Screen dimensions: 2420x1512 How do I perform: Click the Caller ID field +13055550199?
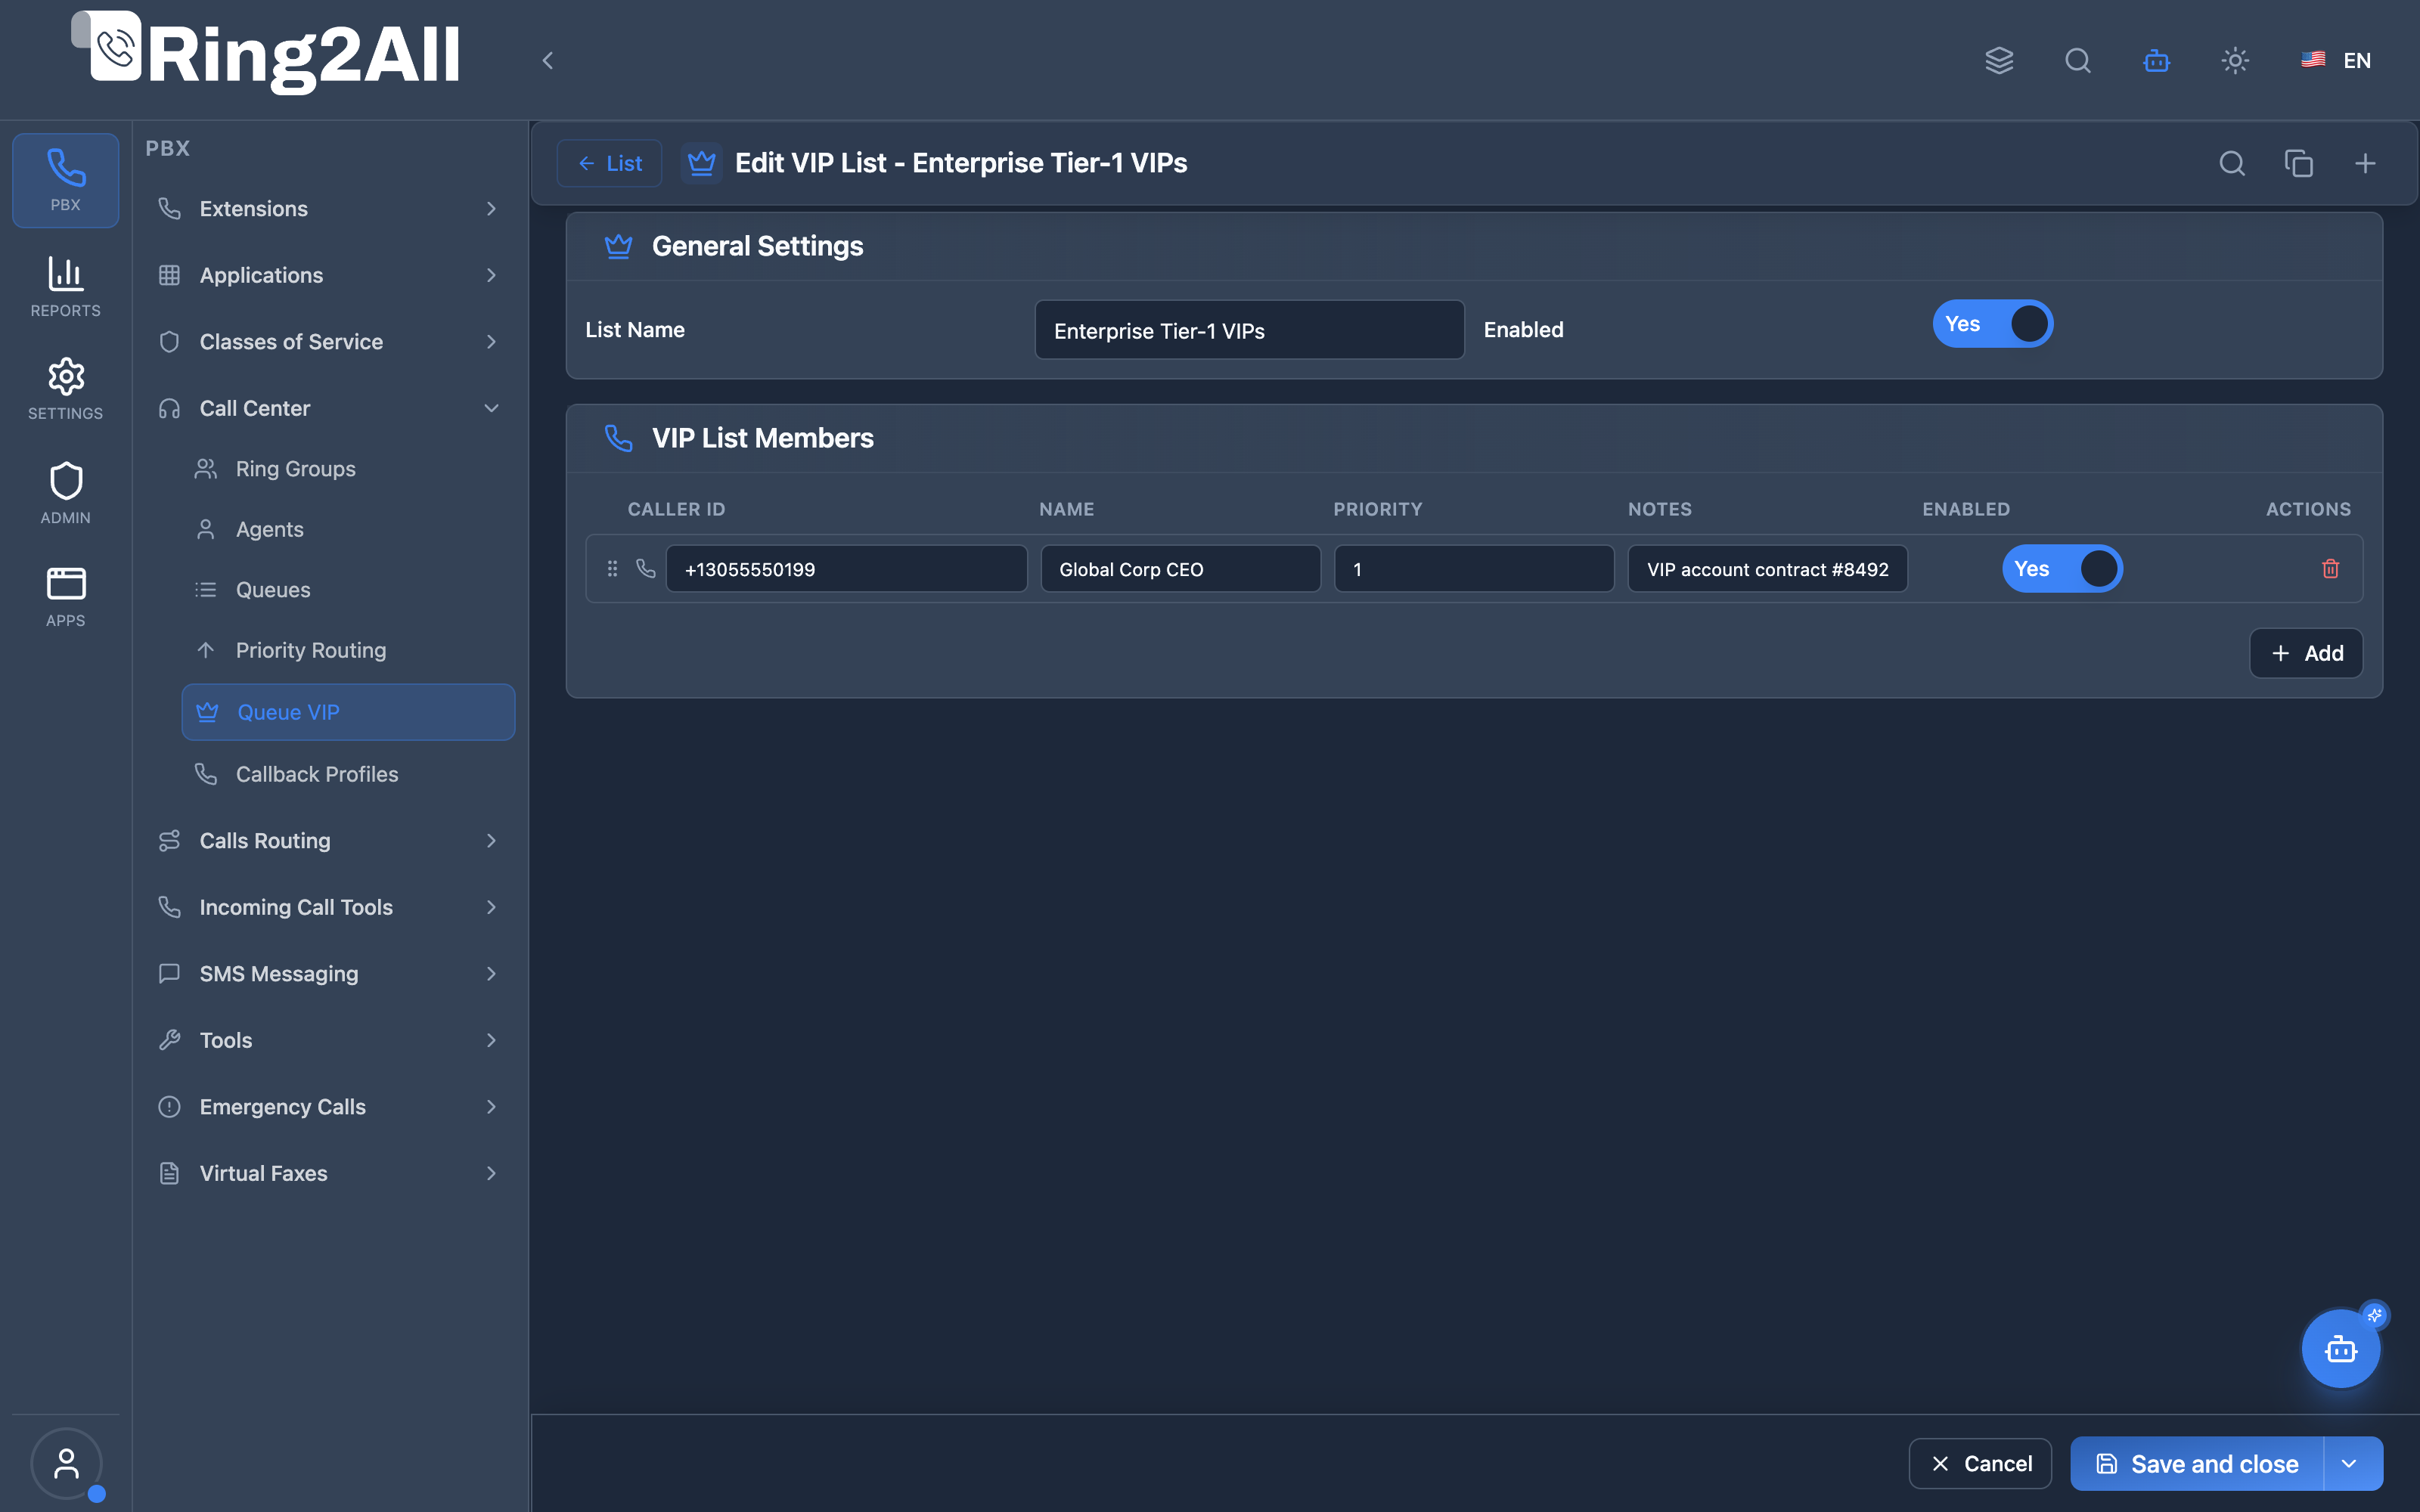click(846, 569)
